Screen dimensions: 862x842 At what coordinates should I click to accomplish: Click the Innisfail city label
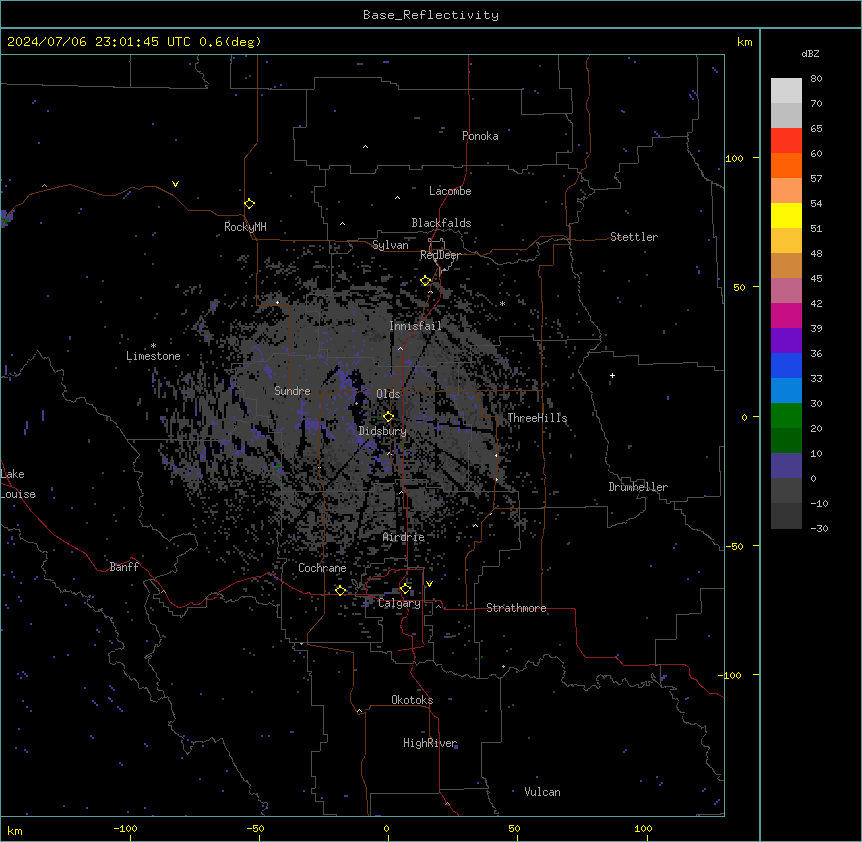(x=415, y=326)
